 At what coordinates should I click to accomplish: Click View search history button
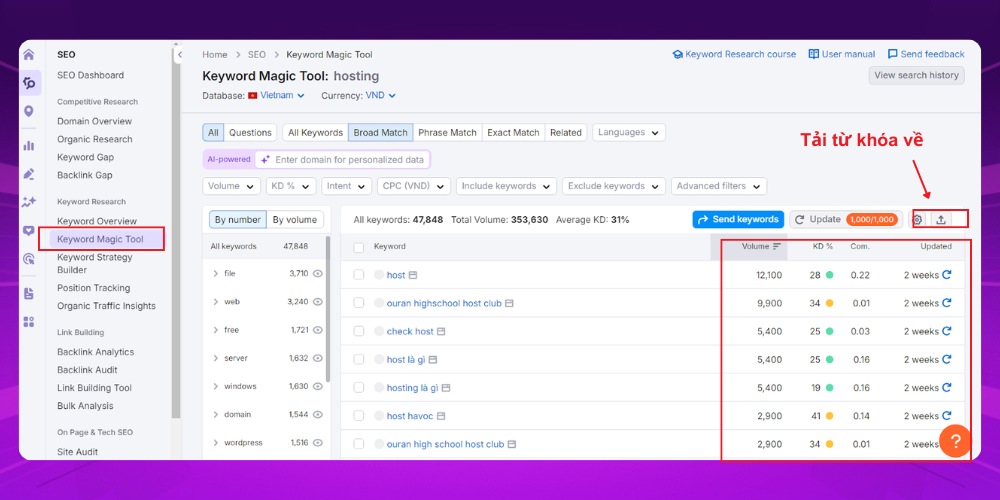pyautogui.click(x=916, y=75)
